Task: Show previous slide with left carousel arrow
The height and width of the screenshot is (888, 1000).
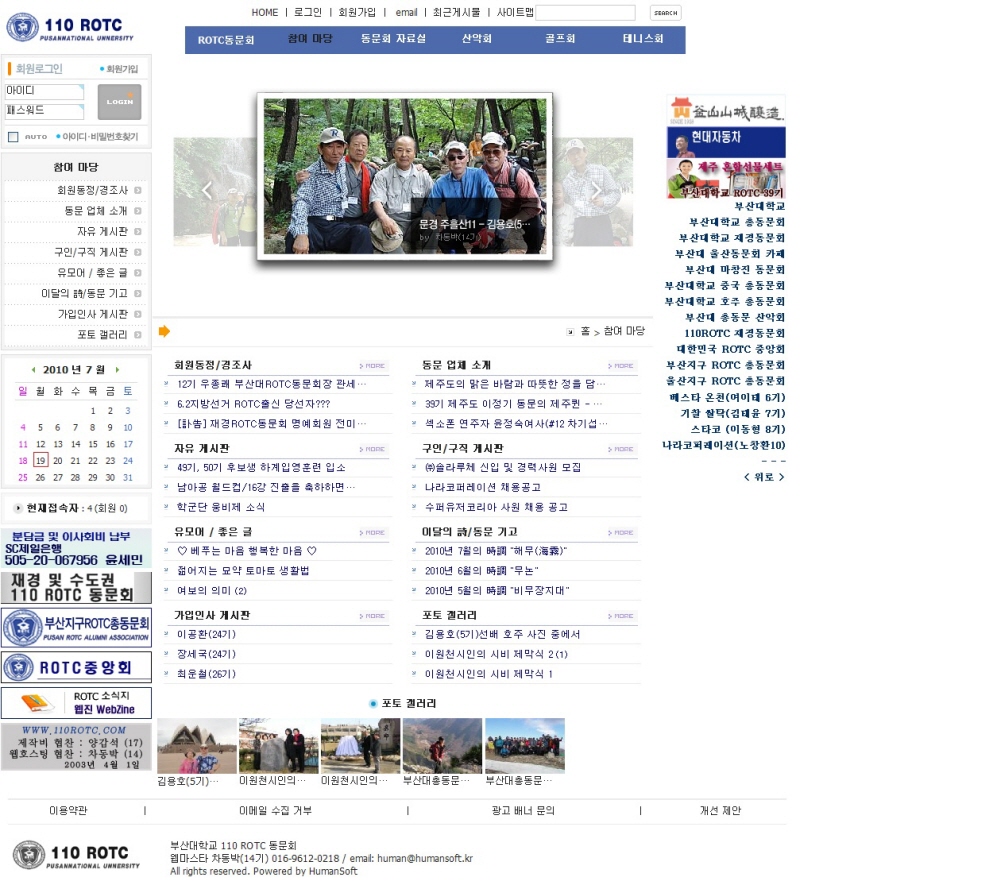Action: [x=207, y=191]
